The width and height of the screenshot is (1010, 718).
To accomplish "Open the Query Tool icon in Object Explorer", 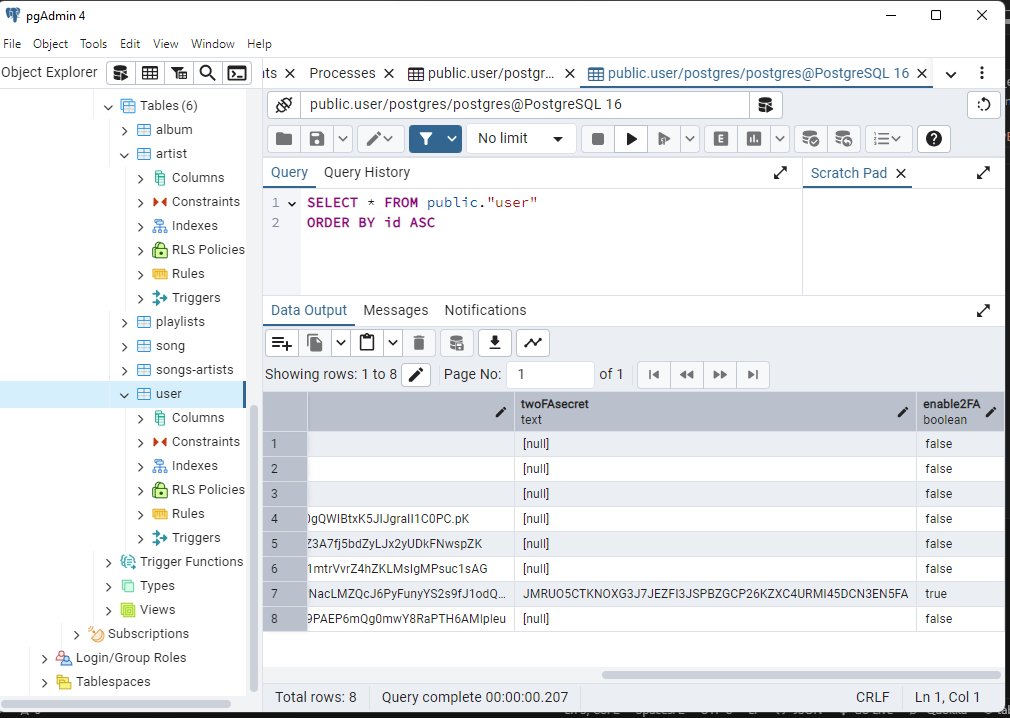I will coord(120,73).
